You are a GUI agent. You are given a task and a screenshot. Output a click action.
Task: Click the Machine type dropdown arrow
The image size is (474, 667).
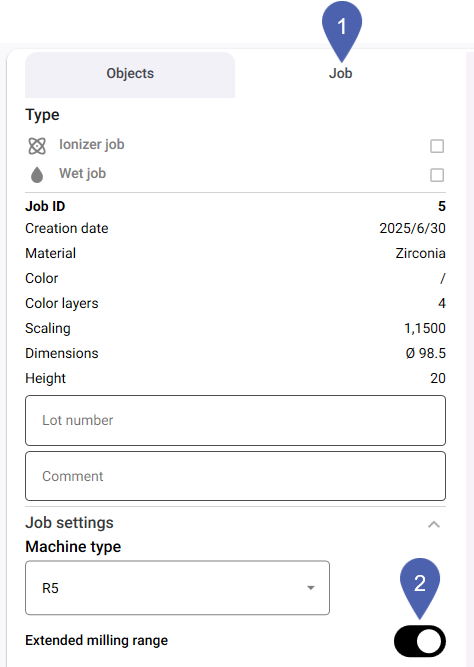(x=311, y=588)
